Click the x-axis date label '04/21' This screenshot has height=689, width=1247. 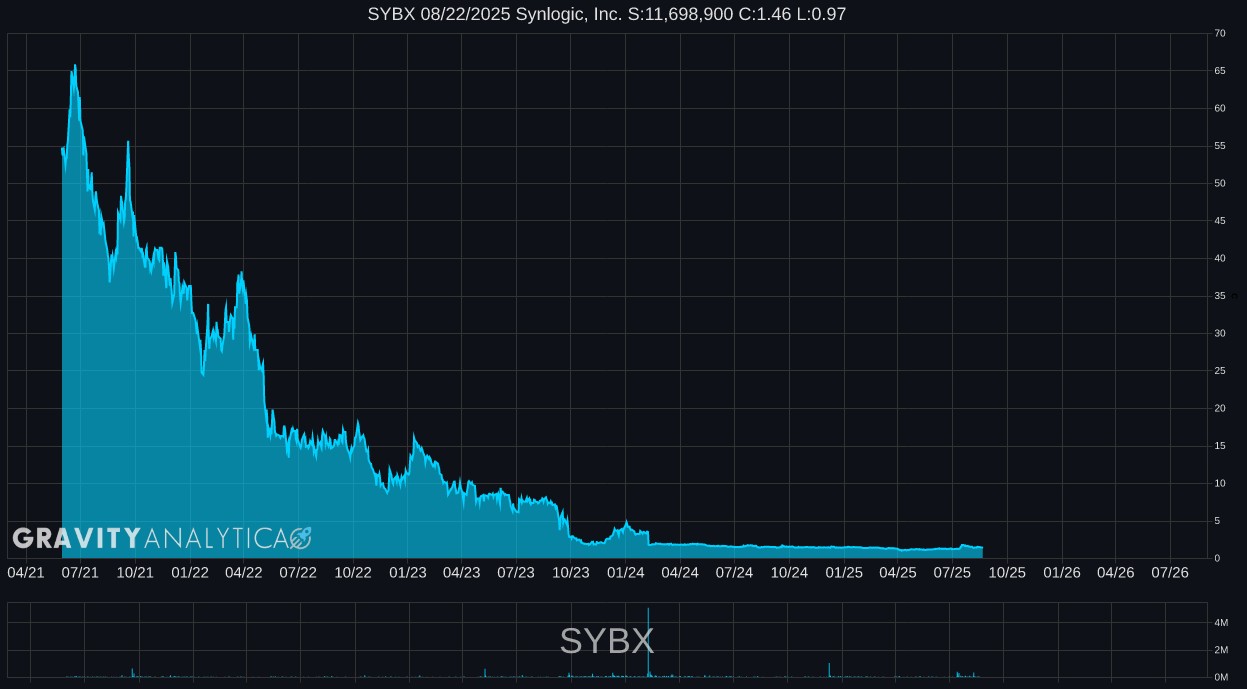(26, 573)
